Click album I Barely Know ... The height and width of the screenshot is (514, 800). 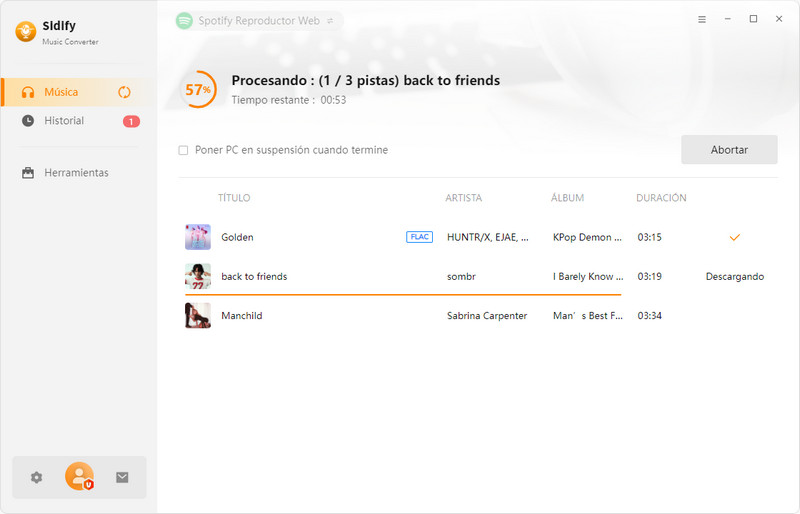point(588,277)
